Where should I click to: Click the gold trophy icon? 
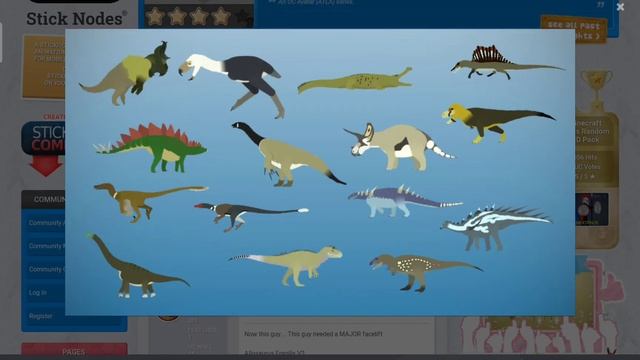[x=596, y=91]
